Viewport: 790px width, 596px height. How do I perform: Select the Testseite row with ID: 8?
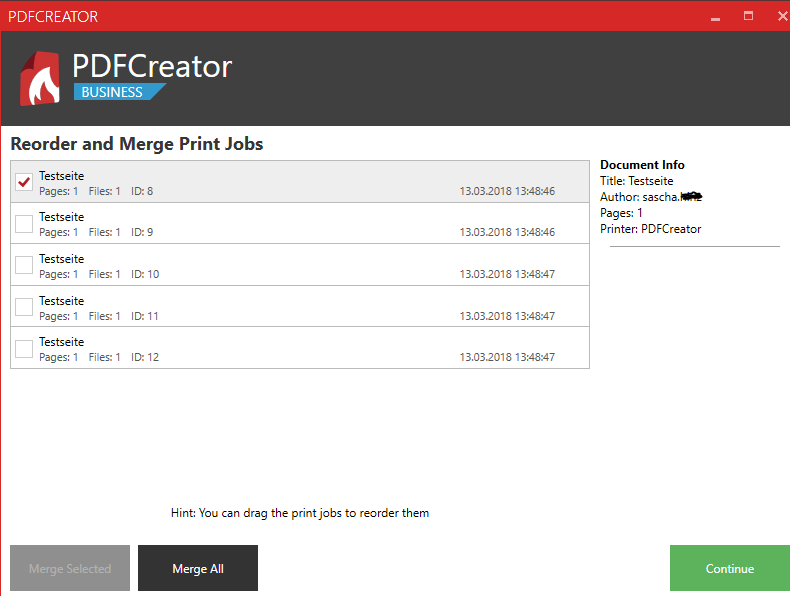pos(300,182)
